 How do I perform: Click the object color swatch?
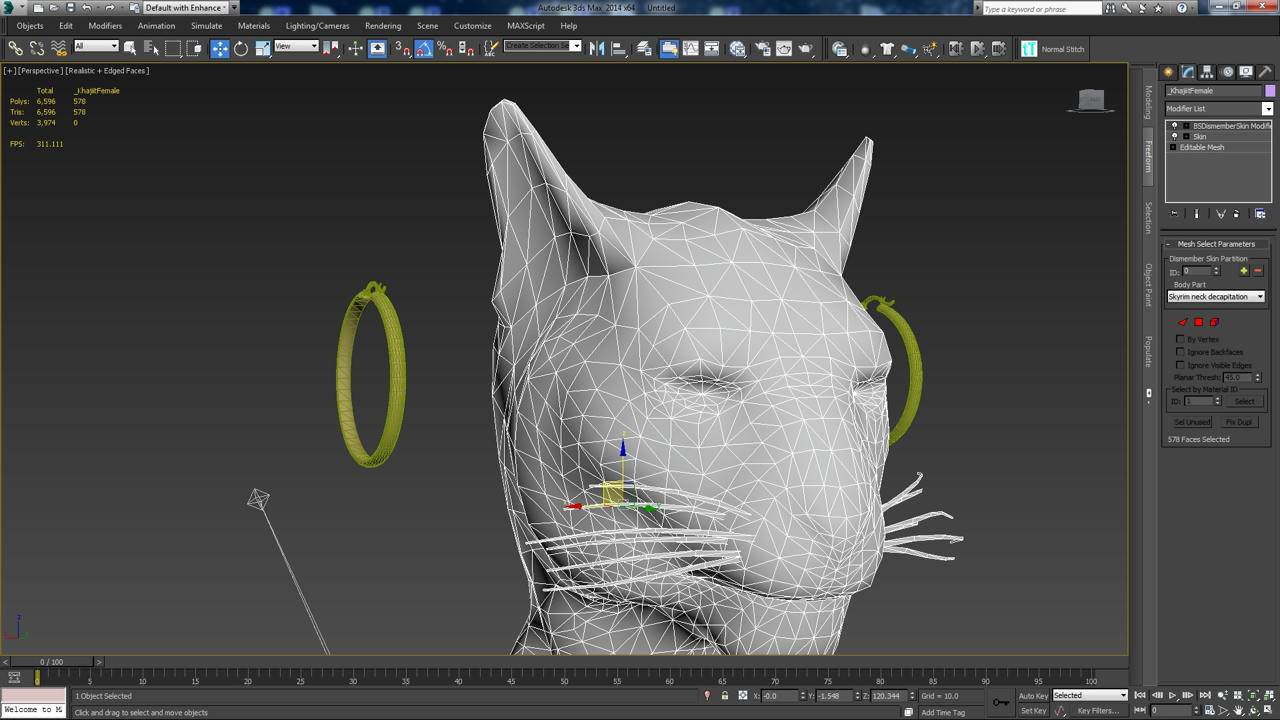pos(1270,91)
